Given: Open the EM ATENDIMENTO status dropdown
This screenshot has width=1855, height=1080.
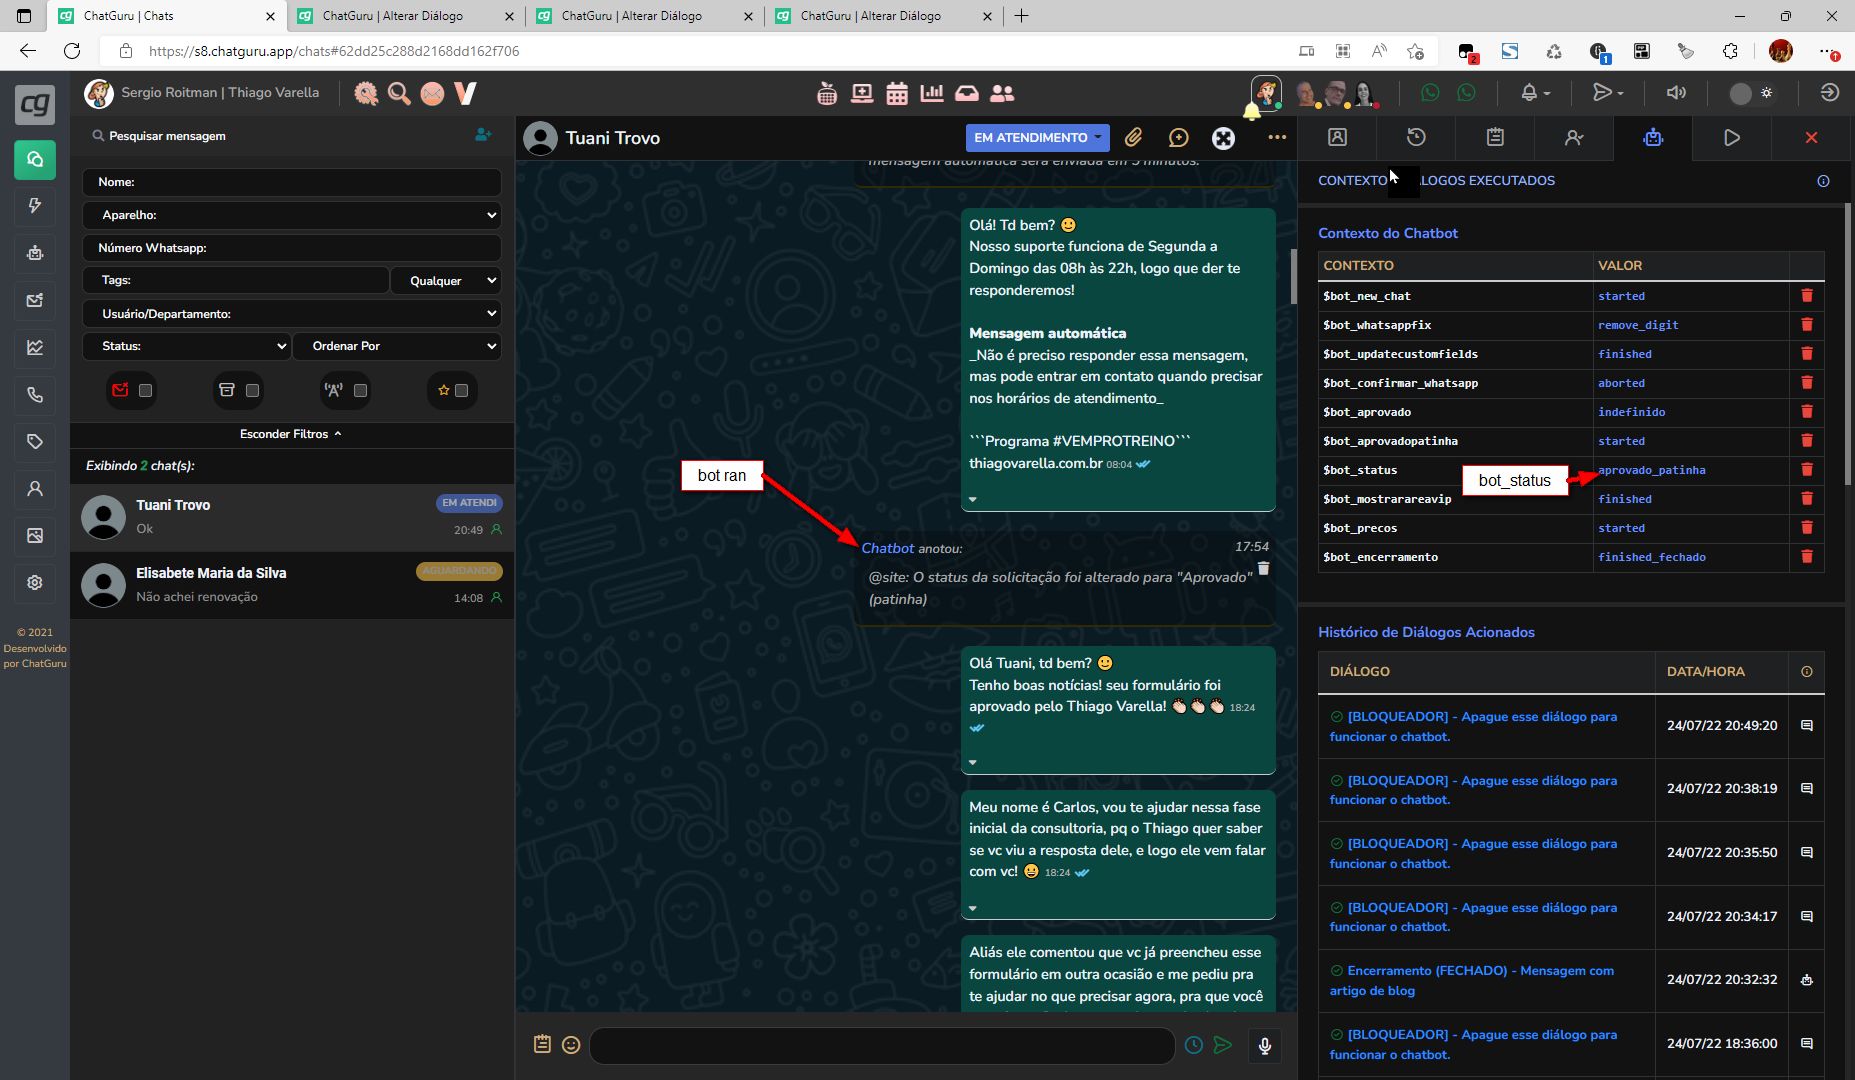Looking at the screenshot, I should click(x=1037, y=138).
